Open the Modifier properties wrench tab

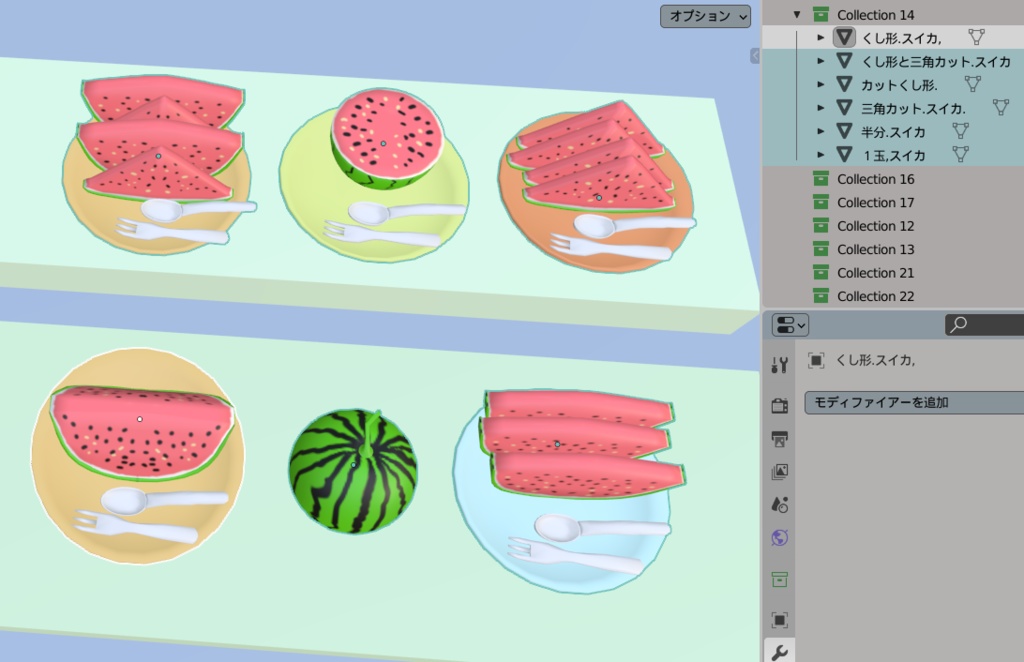[x=779, y=652]
